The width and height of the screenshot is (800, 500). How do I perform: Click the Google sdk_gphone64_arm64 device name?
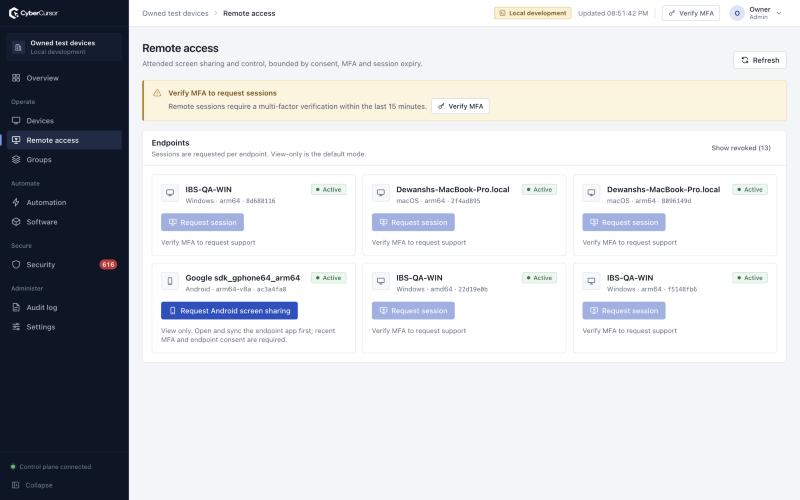coord(243,278)
